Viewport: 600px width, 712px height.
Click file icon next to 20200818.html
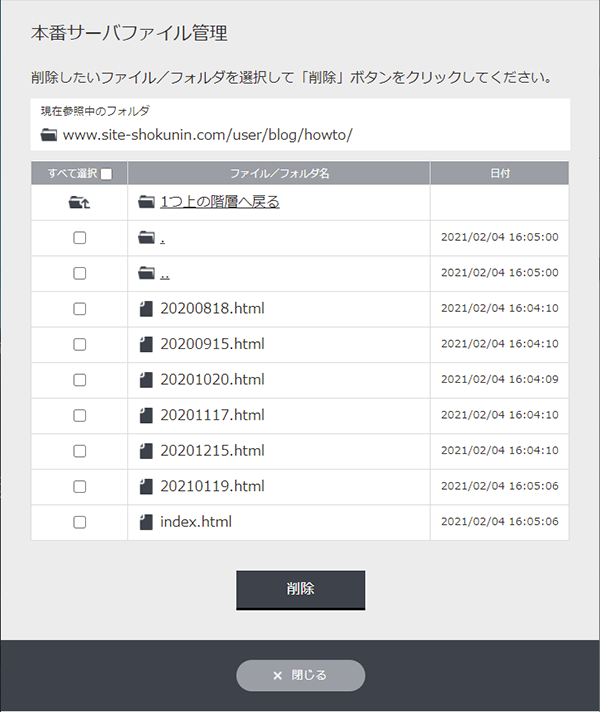[x=146, y=309]
